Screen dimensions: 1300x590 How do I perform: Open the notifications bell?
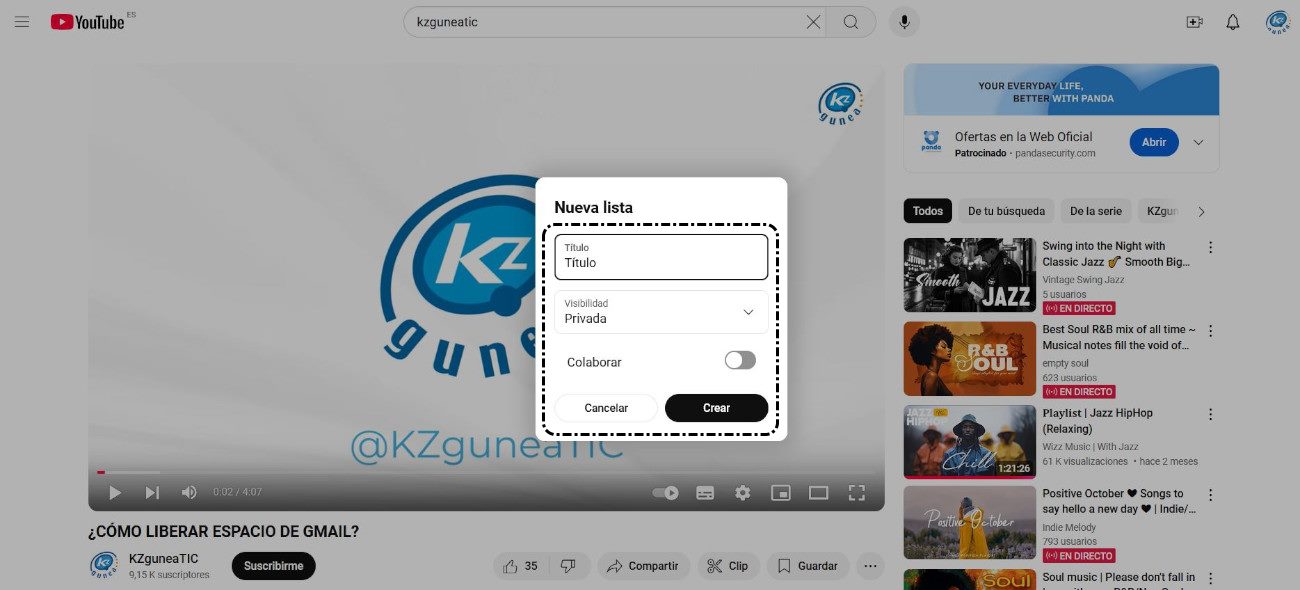point(1233,22)
